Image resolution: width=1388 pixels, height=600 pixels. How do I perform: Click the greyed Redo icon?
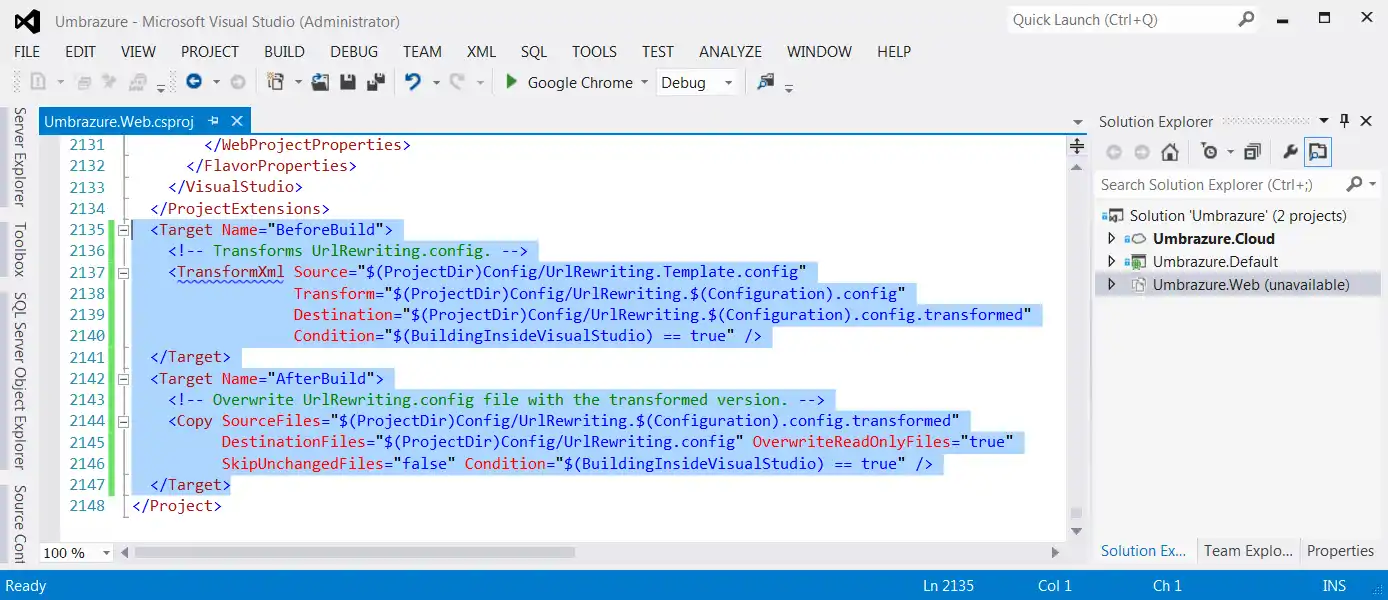point(458,83)
